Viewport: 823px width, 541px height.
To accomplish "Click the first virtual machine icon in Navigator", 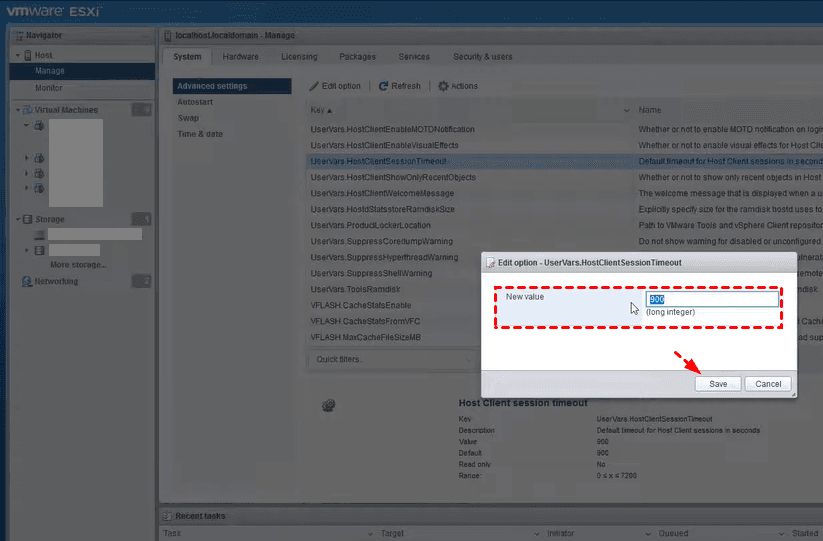I will pyautogui.click(x=39, y=126).
